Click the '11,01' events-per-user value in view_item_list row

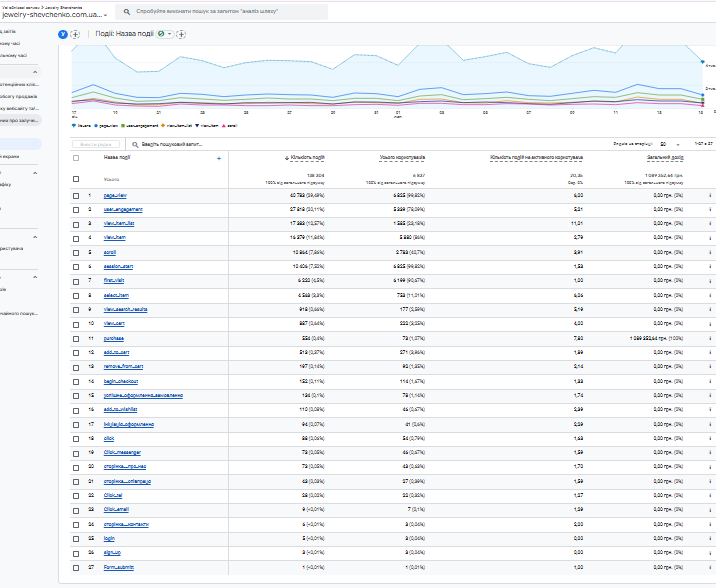577,224
